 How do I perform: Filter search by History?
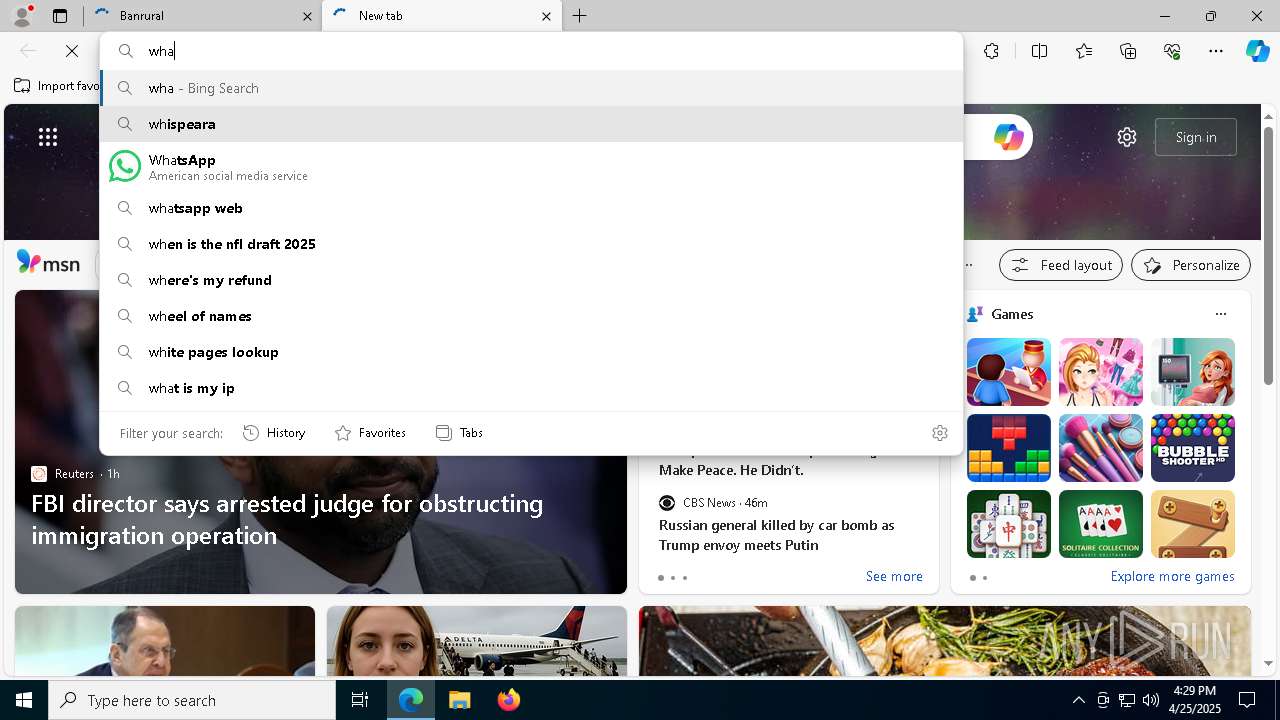(274, 433)
